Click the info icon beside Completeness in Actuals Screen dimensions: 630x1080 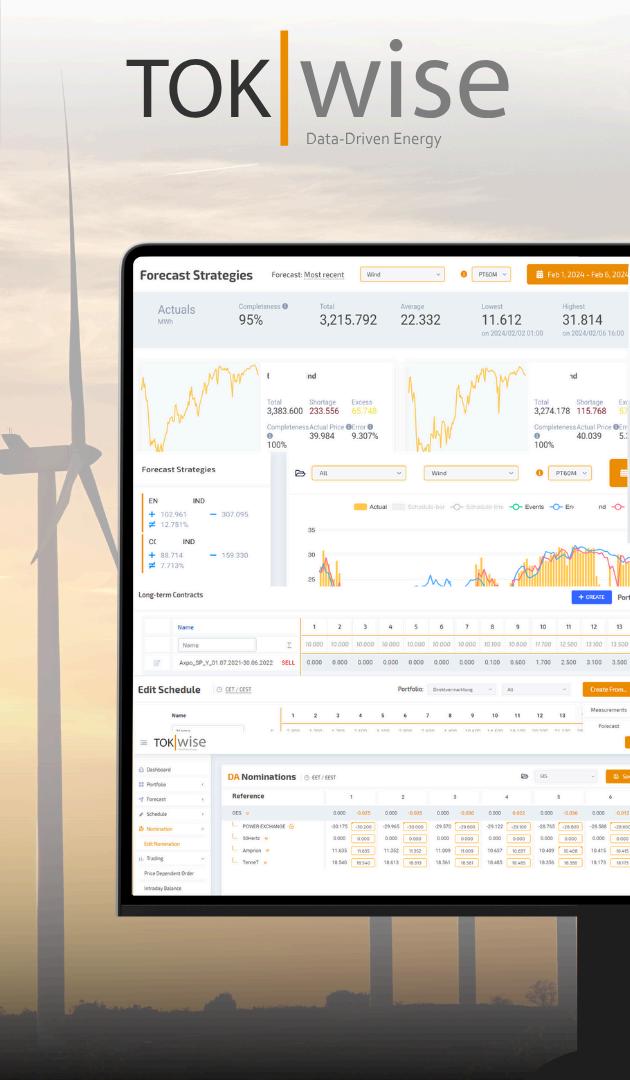pos(285,307)
